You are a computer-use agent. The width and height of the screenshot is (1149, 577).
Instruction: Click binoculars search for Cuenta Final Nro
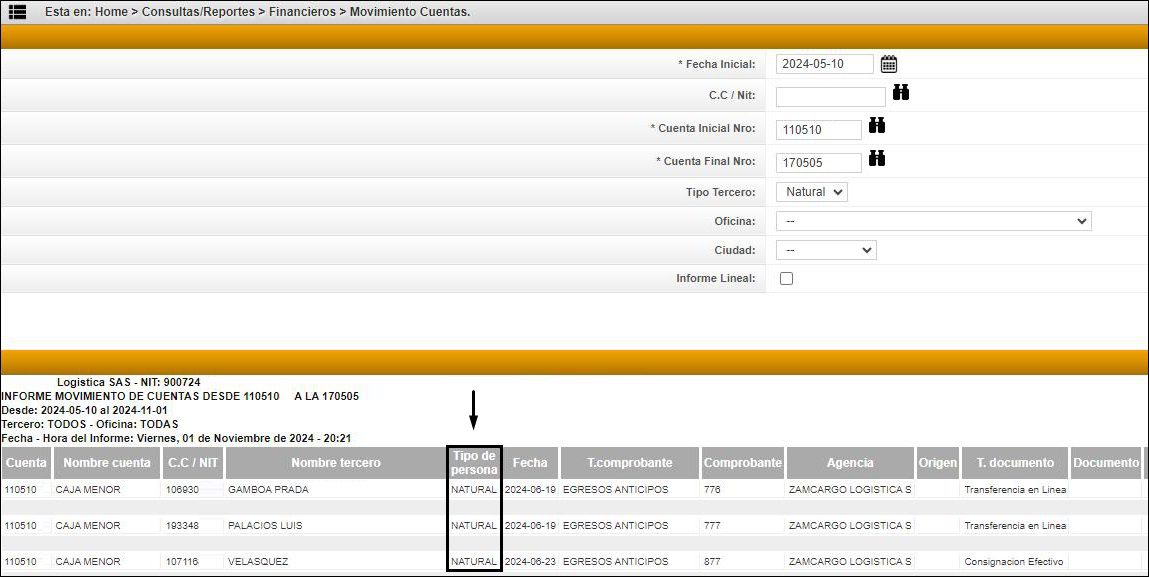[877, 159]
